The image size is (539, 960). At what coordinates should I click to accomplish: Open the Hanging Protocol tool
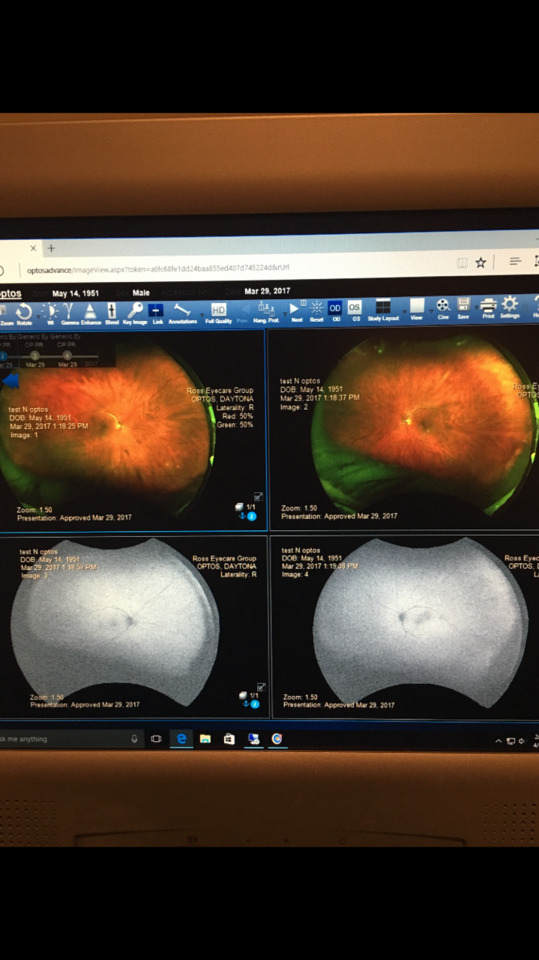click(x=266, y=312)
